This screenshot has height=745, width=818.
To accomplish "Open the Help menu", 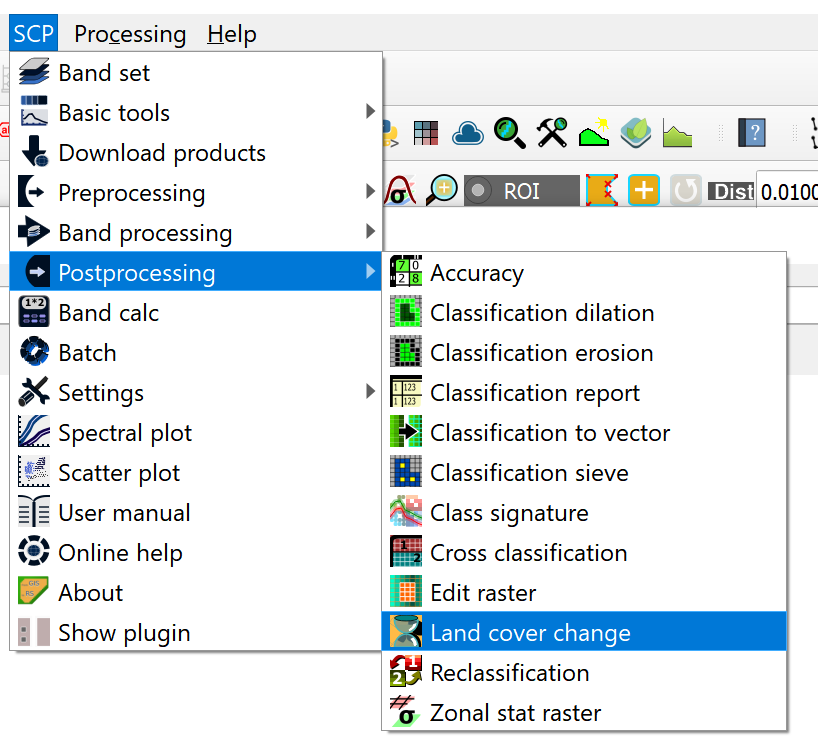I will 232,34.
